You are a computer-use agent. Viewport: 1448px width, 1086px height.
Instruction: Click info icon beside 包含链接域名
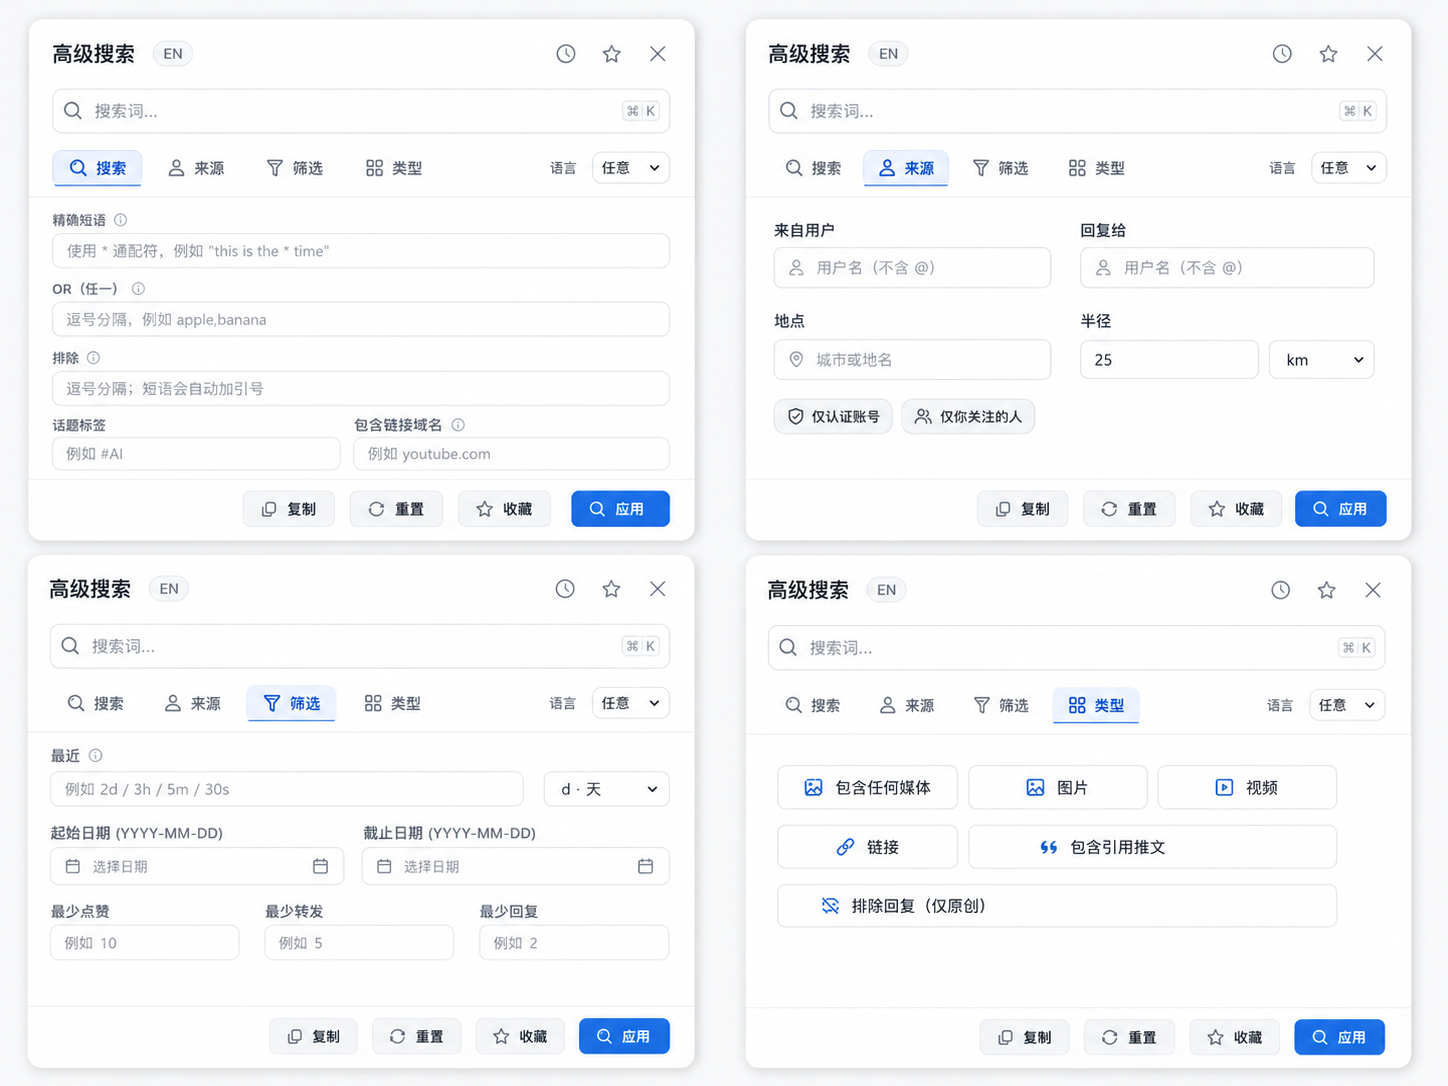point(458,425)
